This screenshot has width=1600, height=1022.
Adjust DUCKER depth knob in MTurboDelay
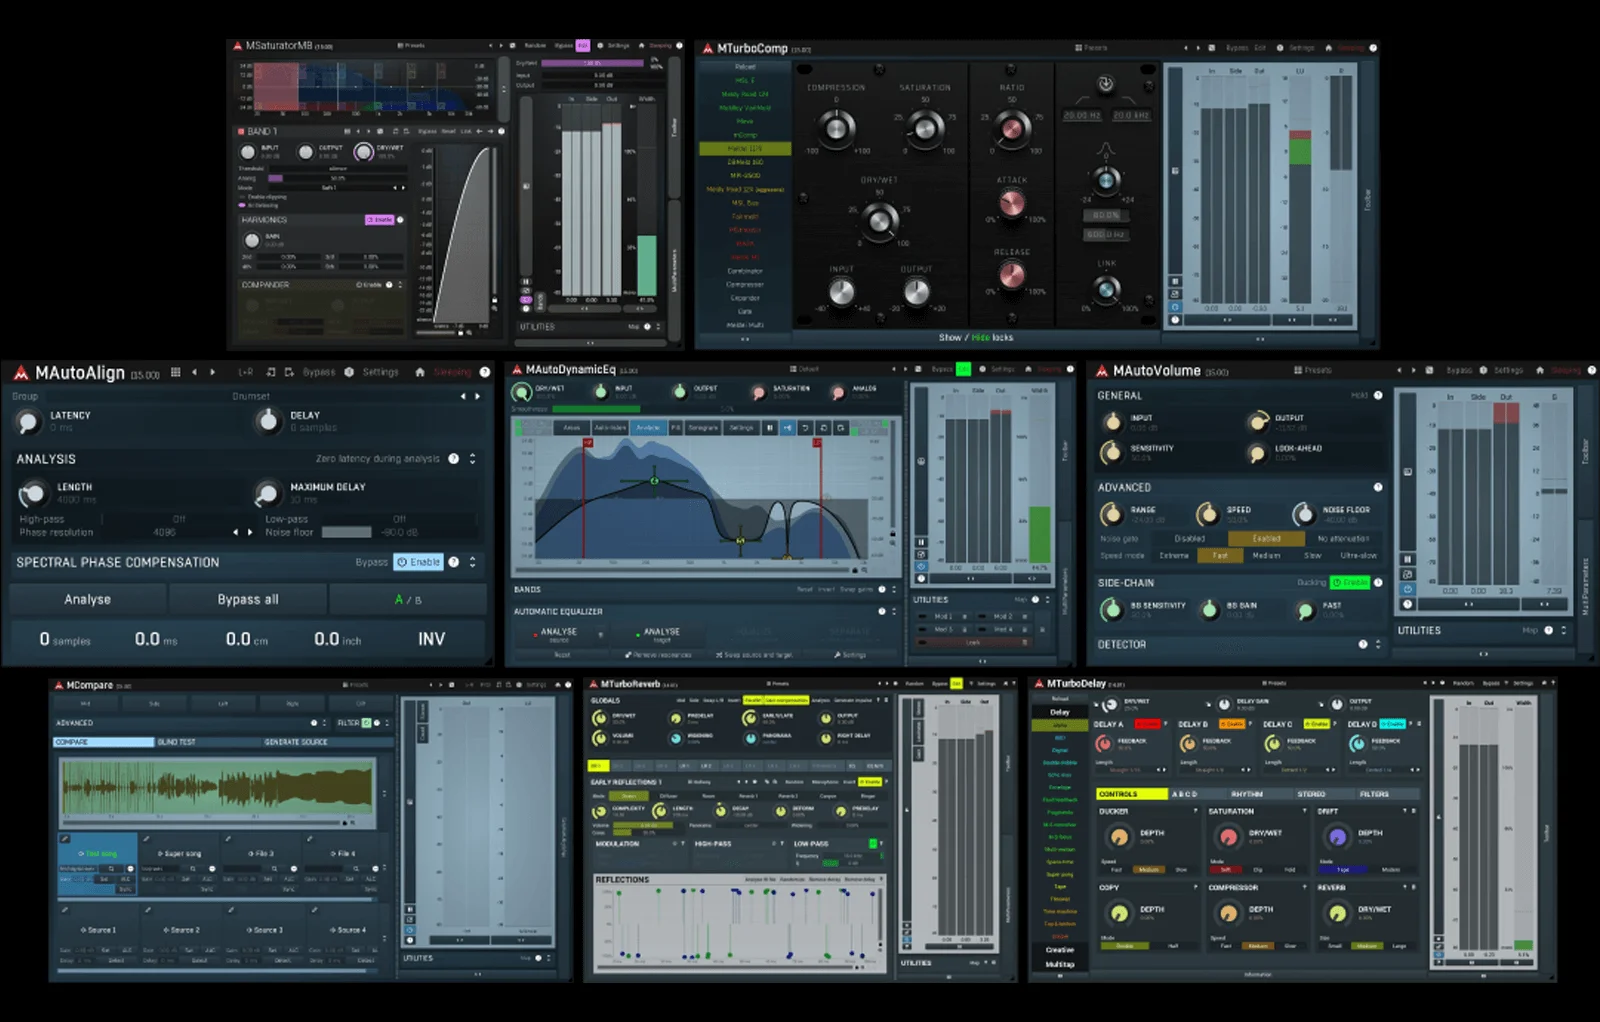(1119, 837)
